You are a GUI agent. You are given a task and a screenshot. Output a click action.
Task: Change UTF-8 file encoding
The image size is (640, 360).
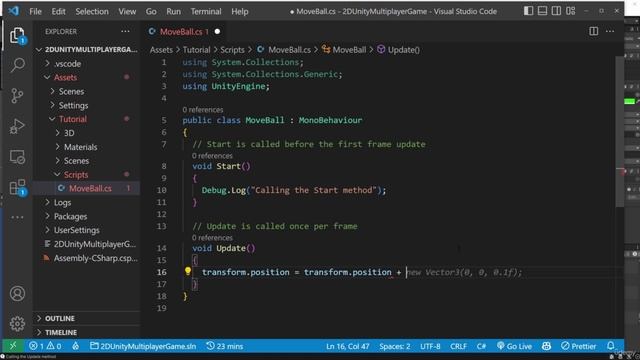point(430,346)
